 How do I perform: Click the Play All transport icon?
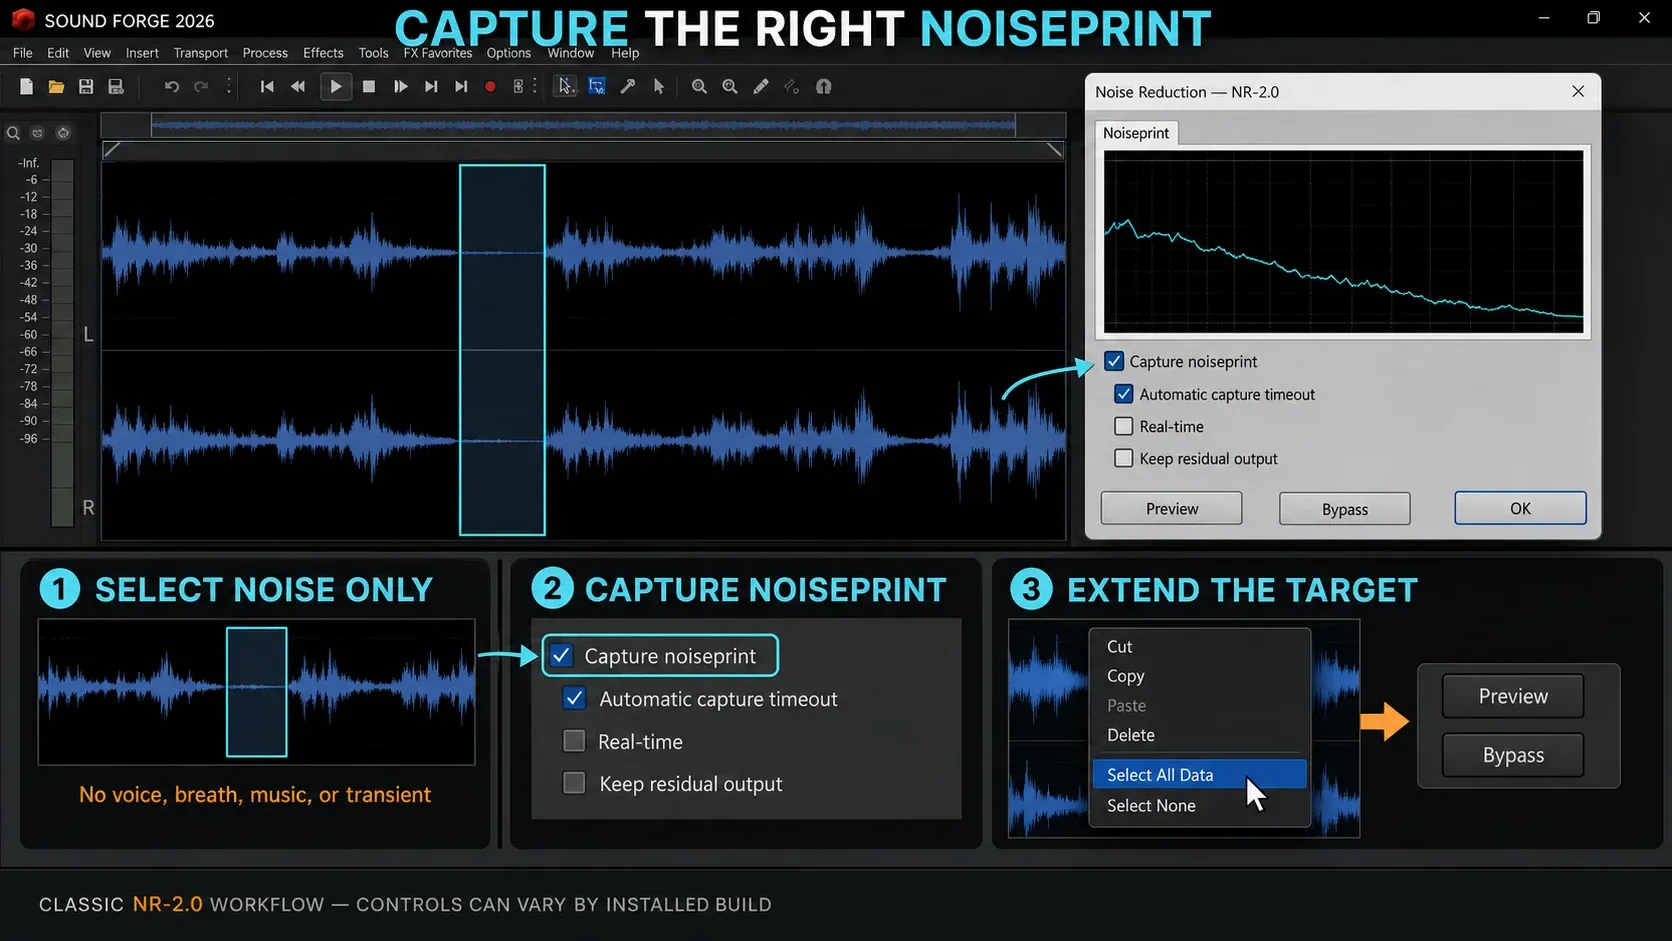point(400,87)
